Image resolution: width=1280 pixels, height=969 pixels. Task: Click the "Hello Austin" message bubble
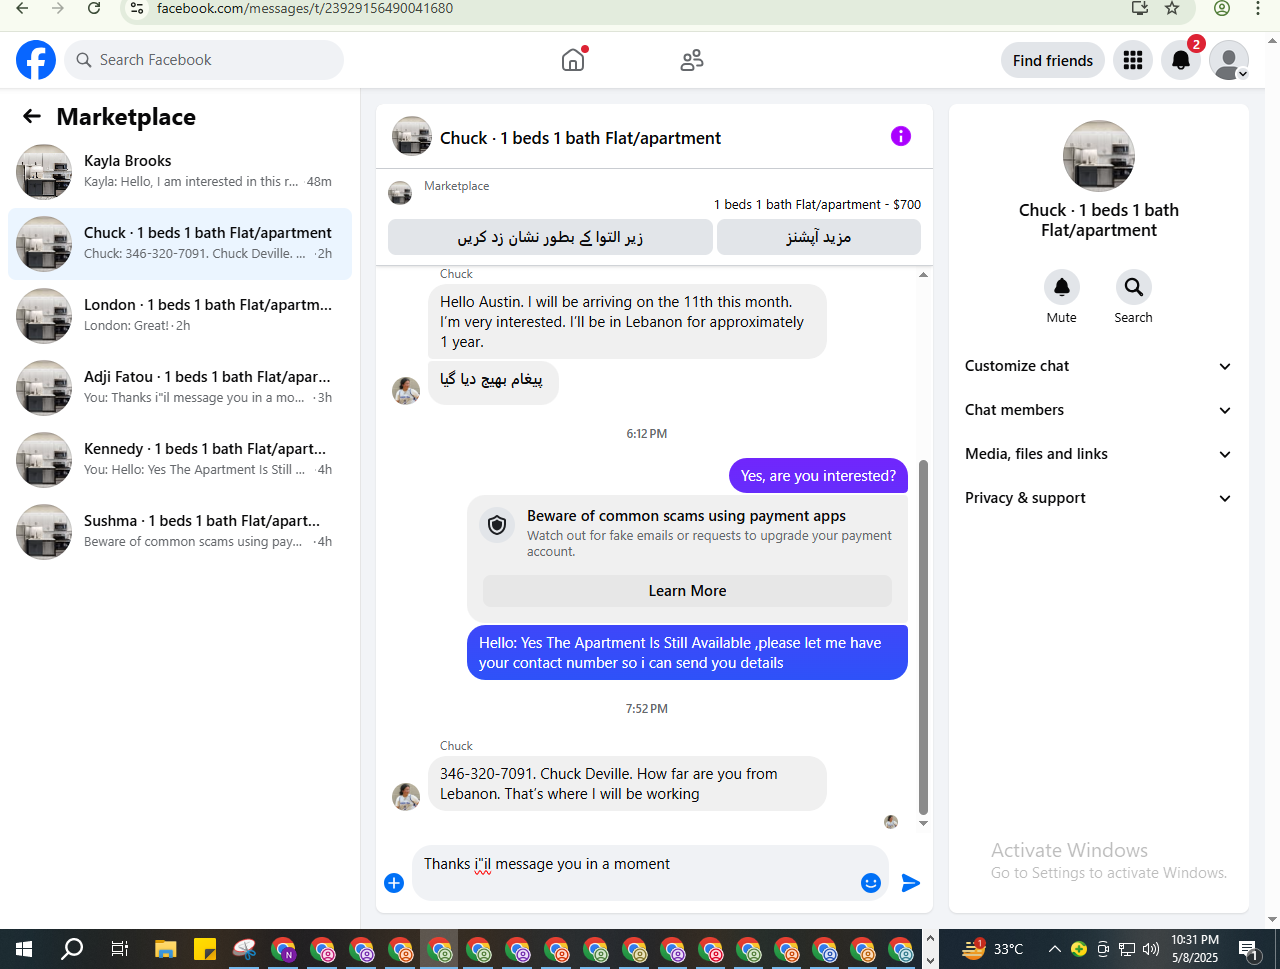[628, 322]
